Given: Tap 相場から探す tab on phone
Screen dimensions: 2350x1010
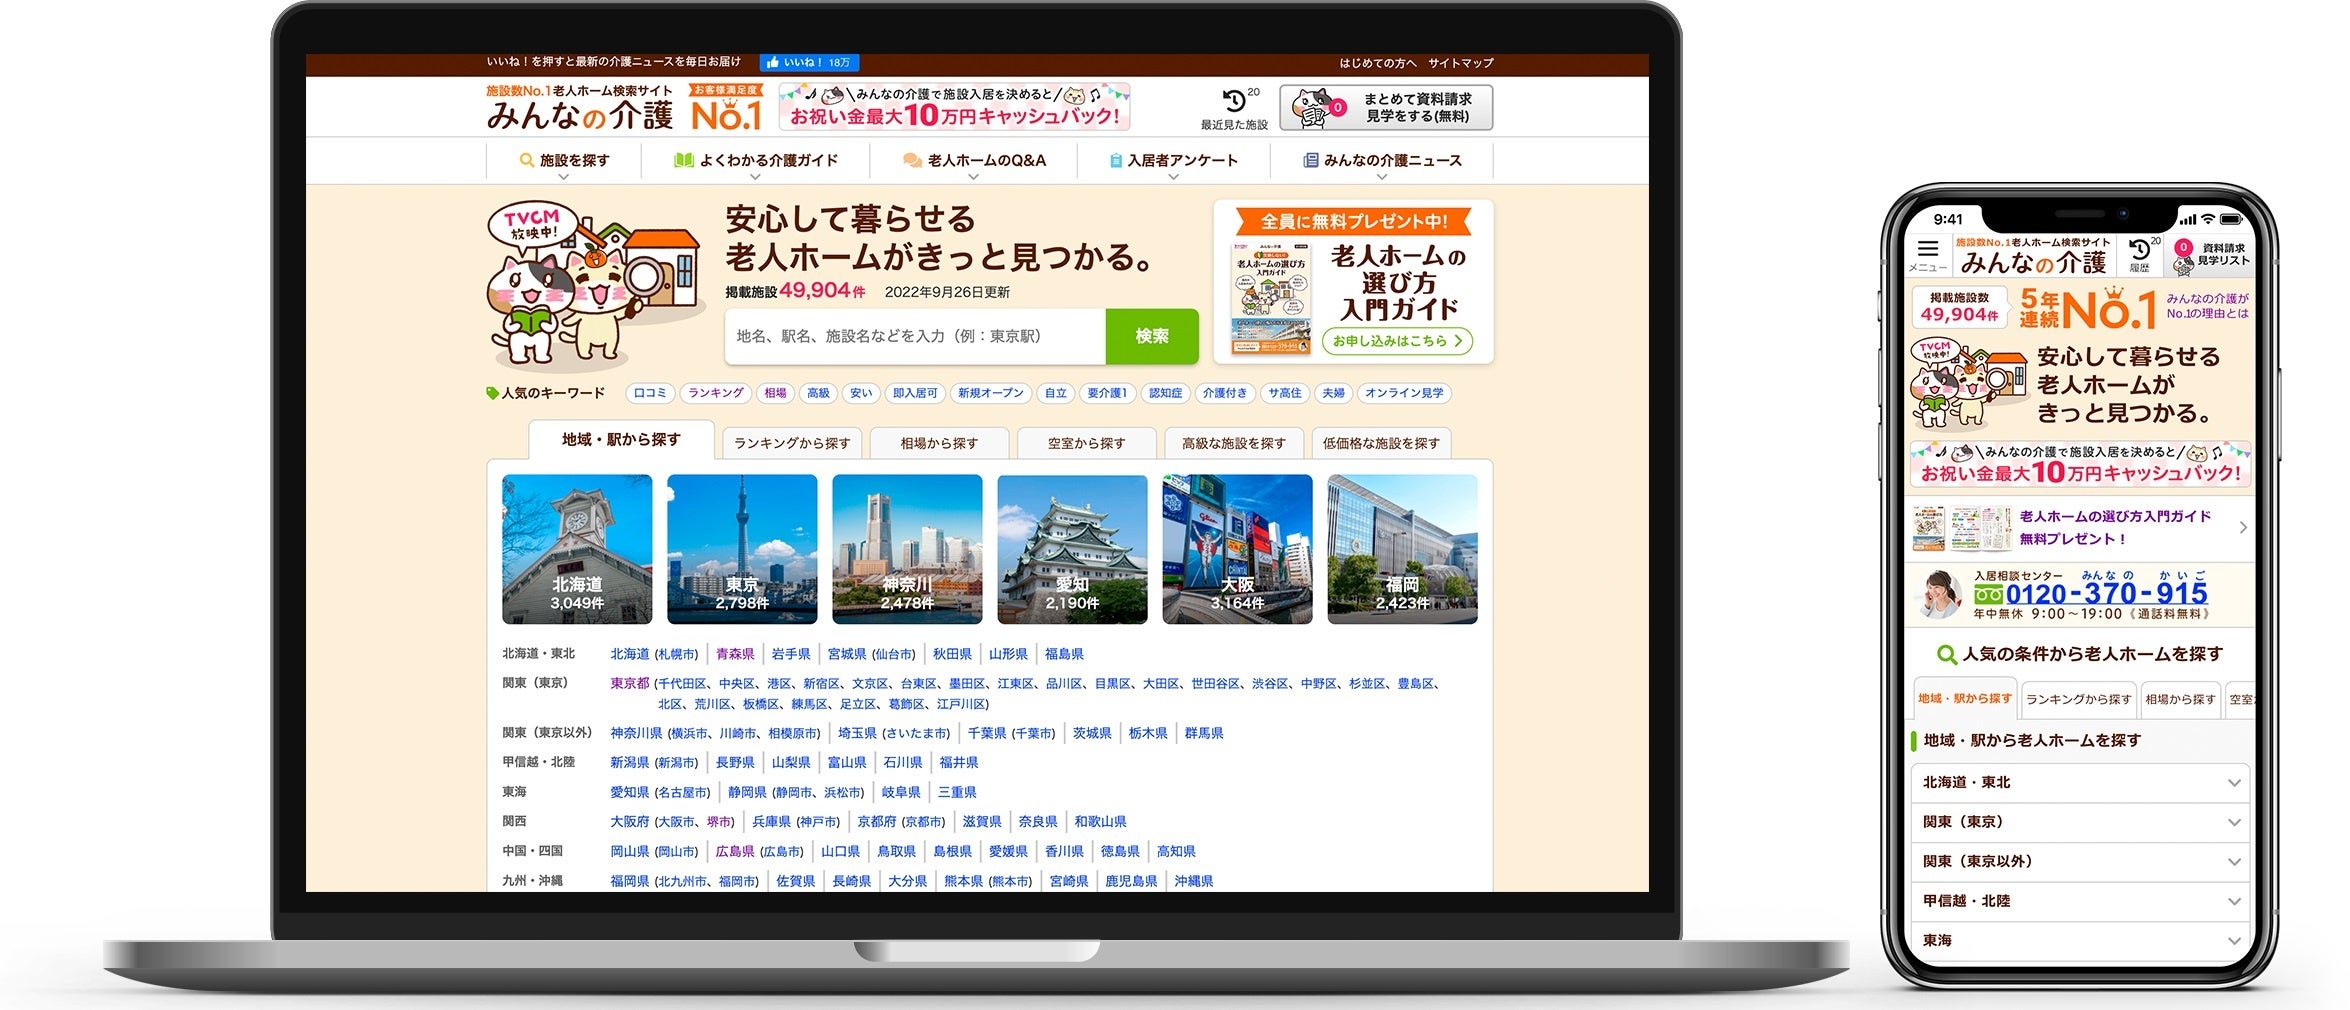Looking at the screenshot, I should pos(2180,700).
